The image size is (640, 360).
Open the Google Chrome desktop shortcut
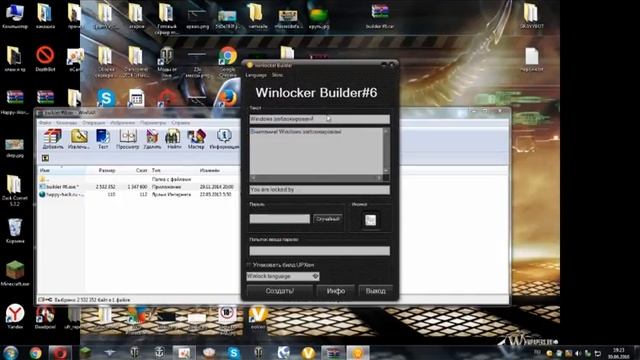228,61
